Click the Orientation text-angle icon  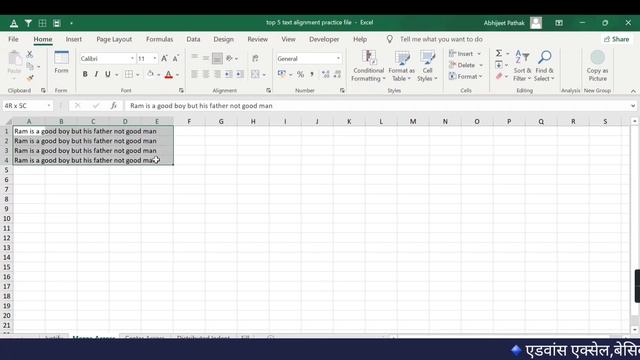pos(229,58)
